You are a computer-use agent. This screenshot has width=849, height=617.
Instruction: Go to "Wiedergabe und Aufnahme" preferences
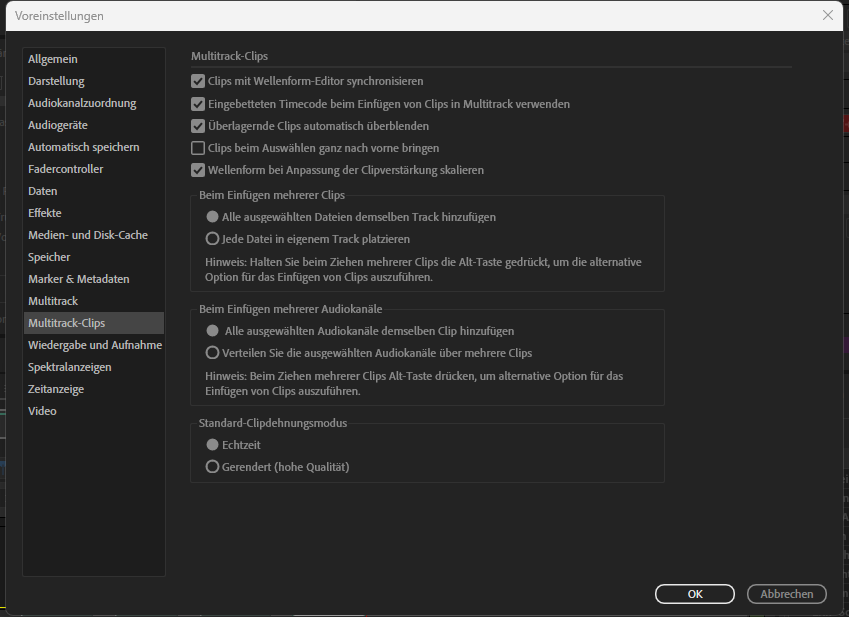point(93,344)
